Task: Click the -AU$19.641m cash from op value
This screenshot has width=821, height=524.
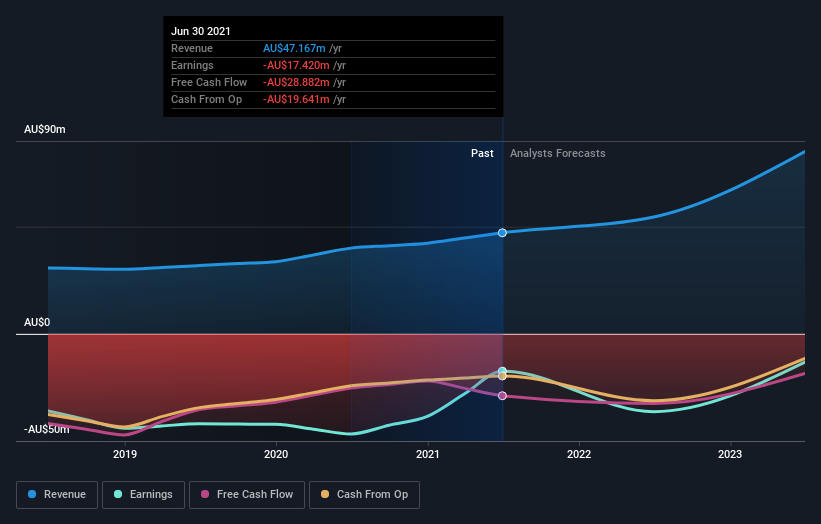Action: click(296, 99)
